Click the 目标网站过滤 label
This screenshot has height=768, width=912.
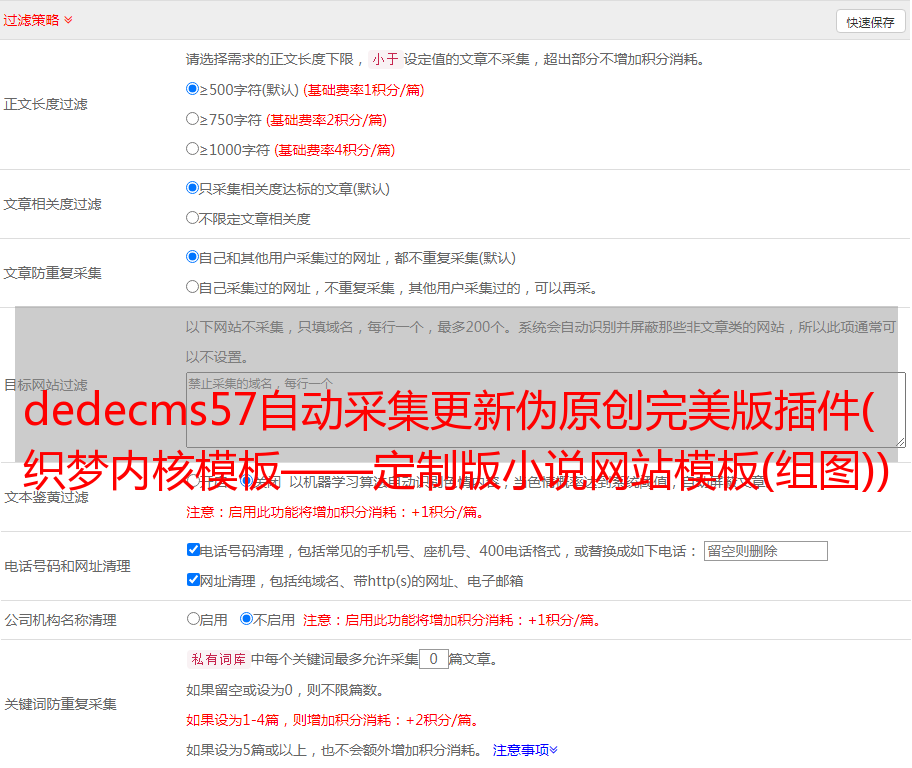pyautogui.click(x=45, y=385)
